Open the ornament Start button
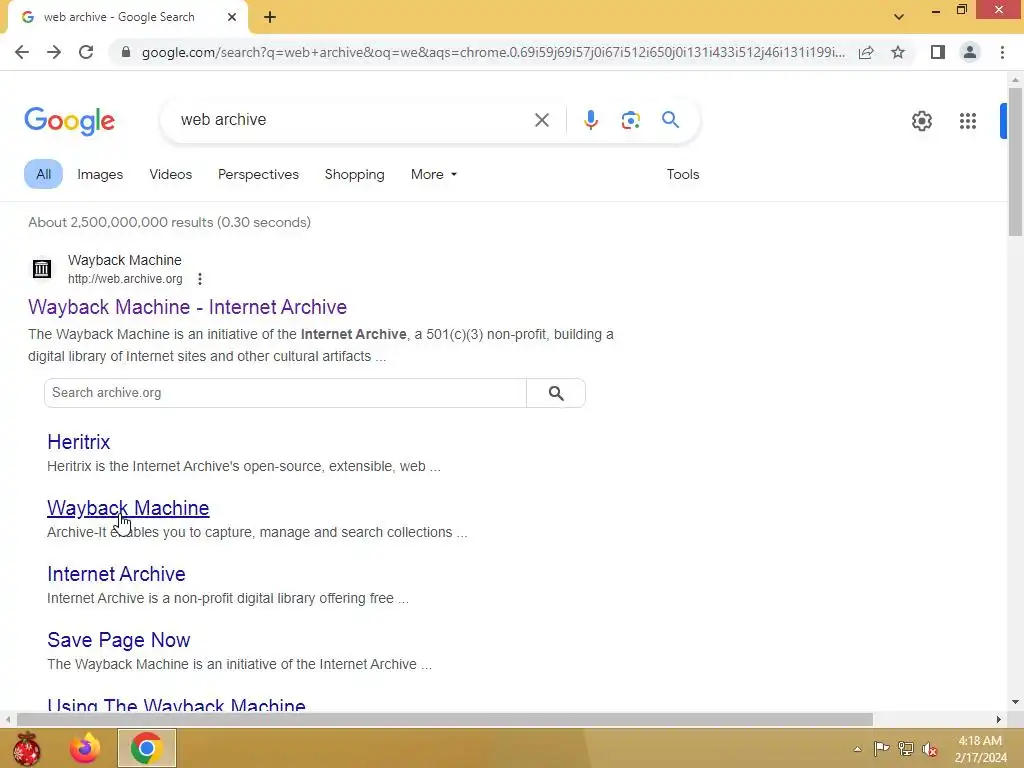The height and width of the screenshot is (768, 1024). tap(26, 748)
